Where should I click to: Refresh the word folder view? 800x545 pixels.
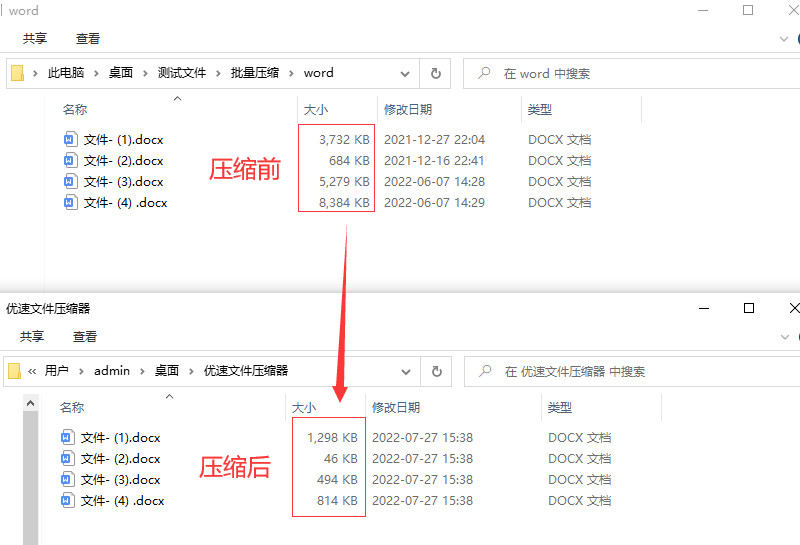[435, 73]
